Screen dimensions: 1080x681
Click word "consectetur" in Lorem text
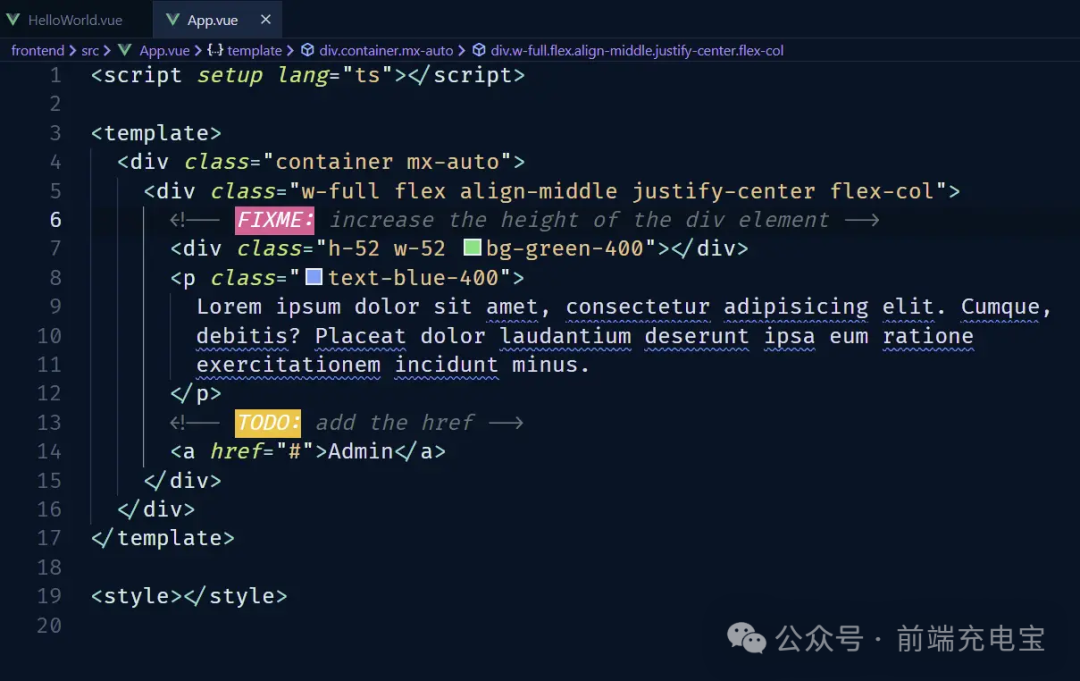[637, 307]
